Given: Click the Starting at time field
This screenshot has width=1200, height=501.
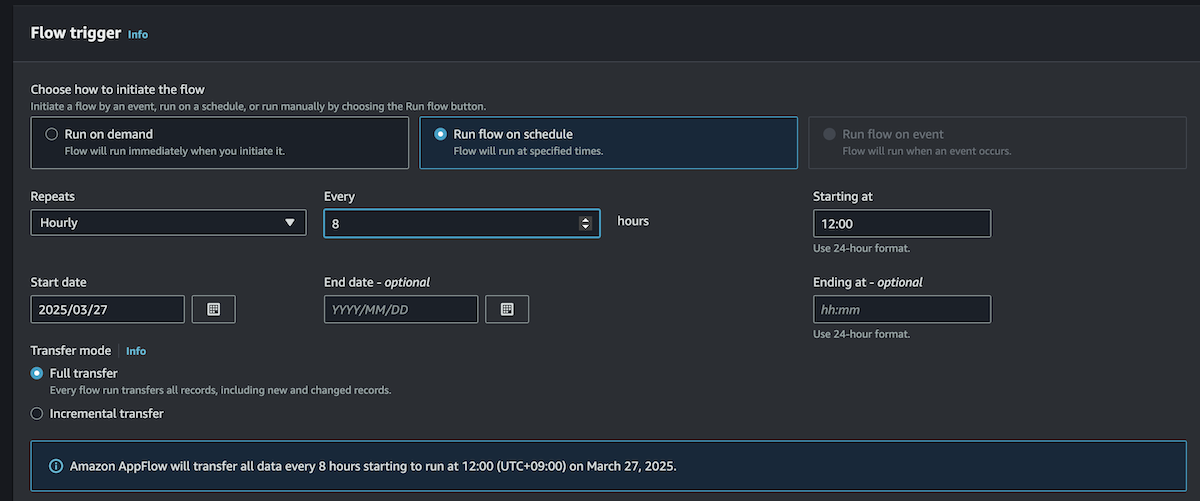Looking at the screenshot, I should coord(902,223).
